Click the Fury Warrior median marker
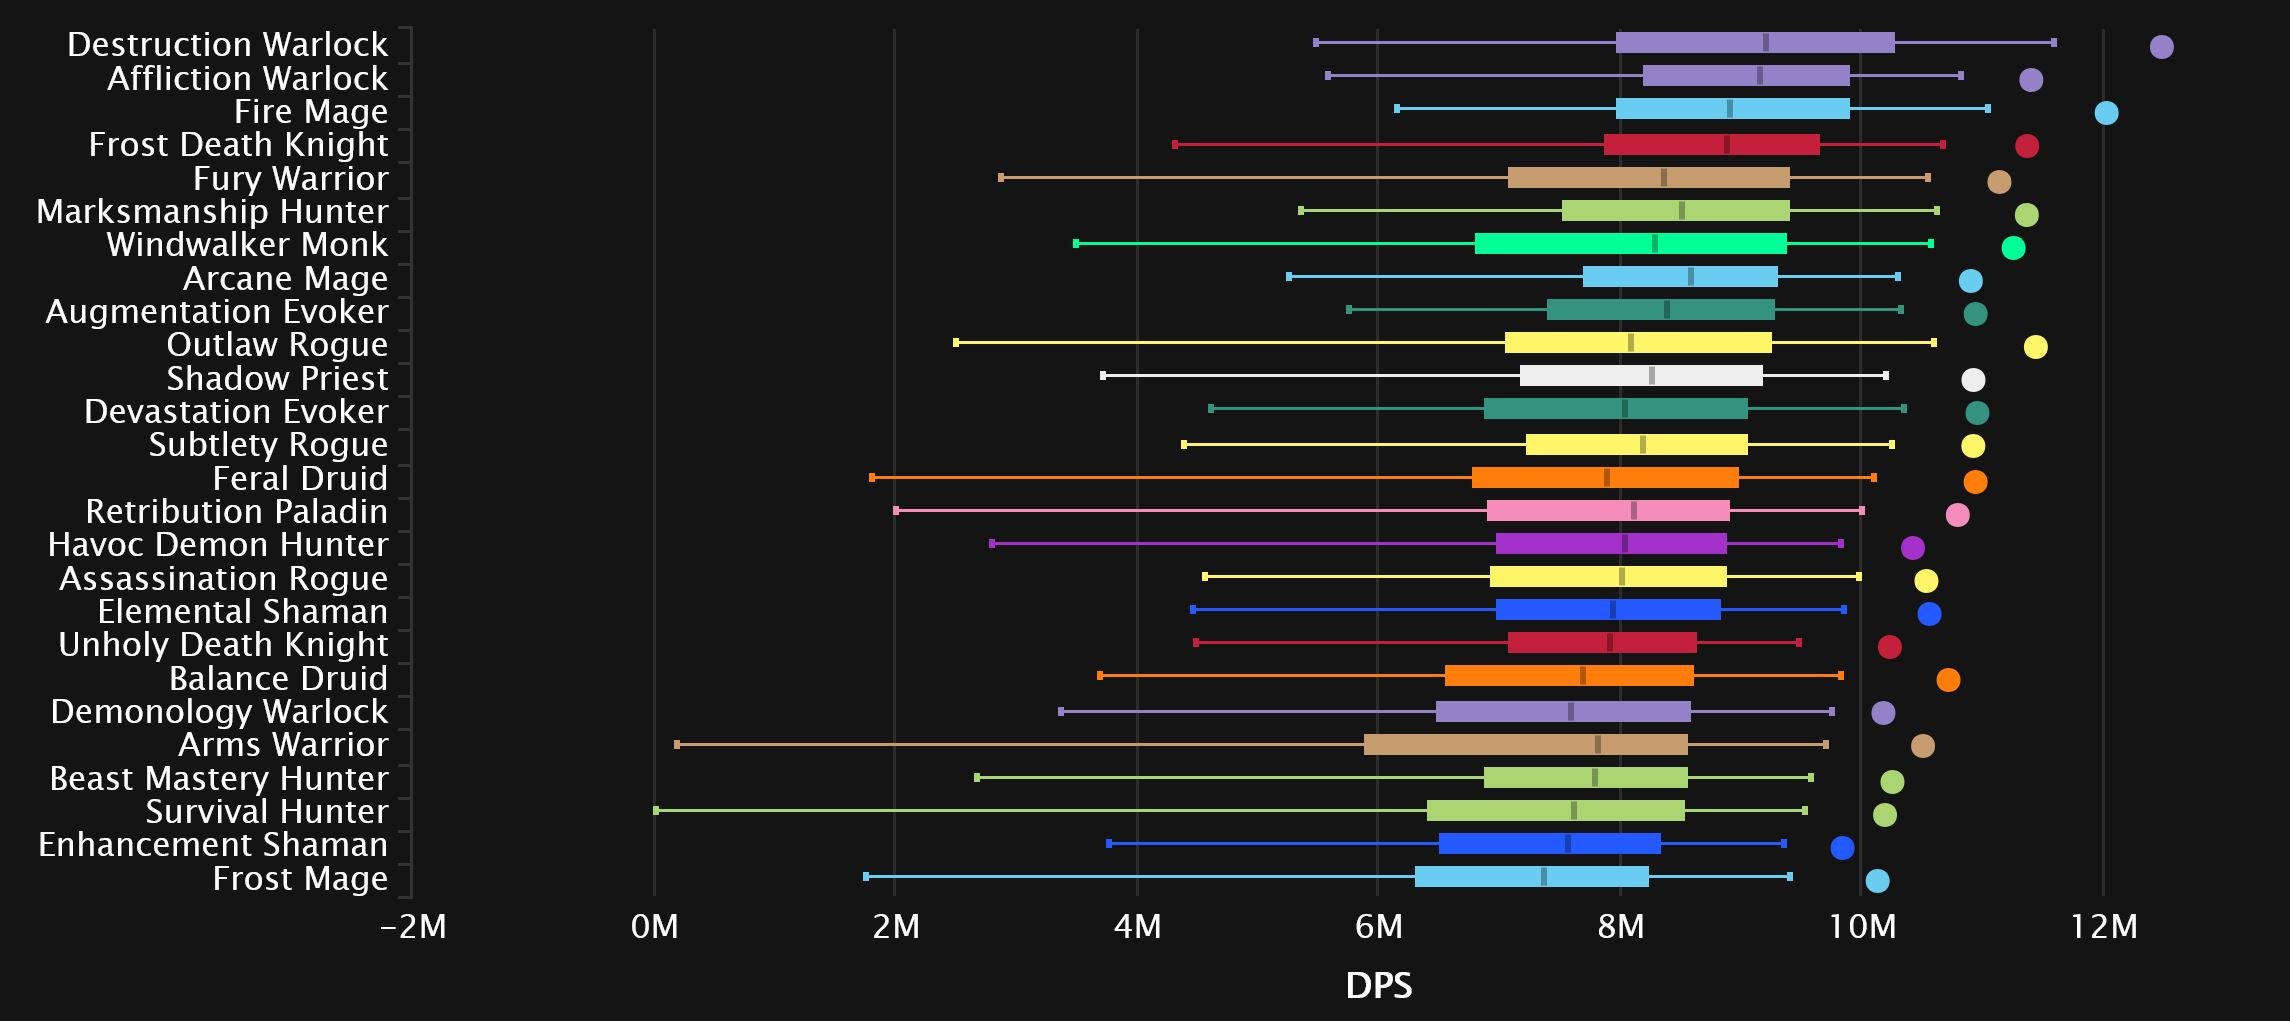Image resolution: width=2290 pixels, height=1021 pixels. [1663, 178]
